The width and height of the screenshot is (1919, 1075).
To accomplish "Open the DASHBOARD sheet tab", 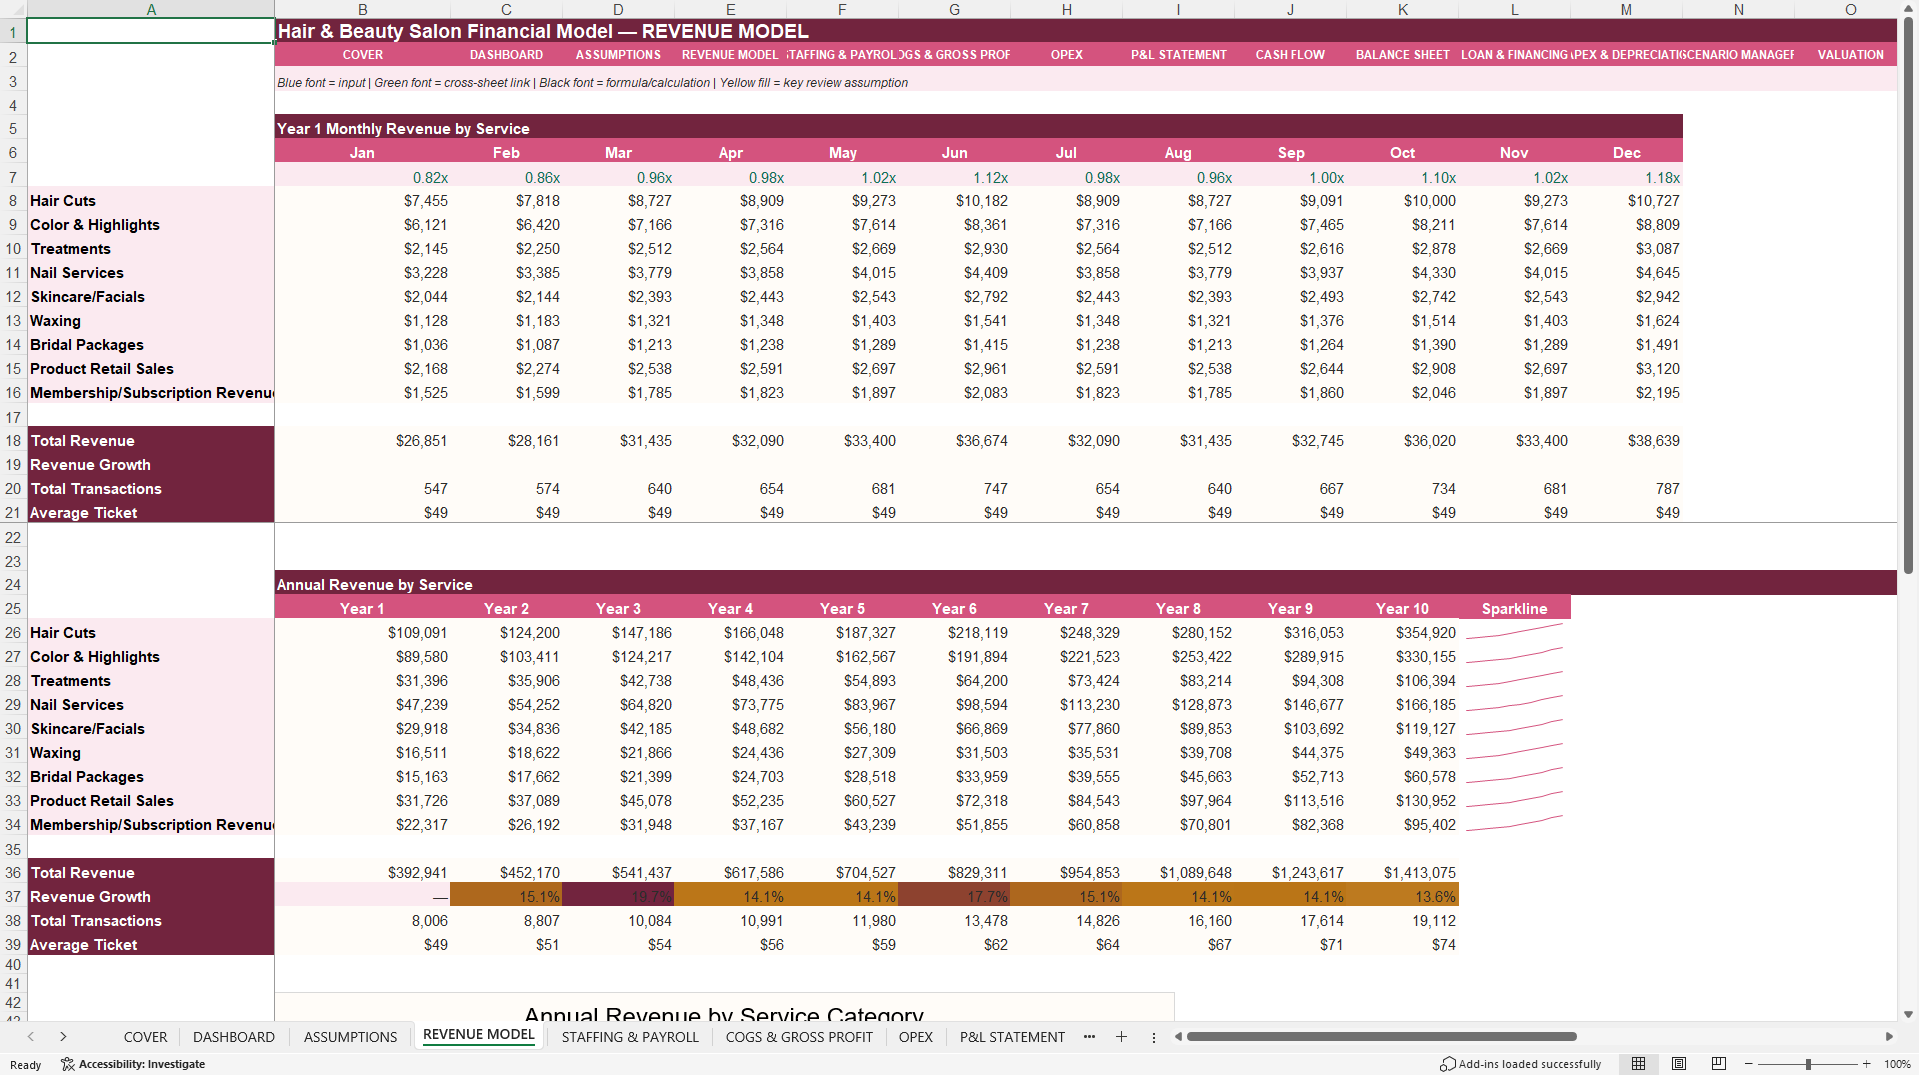I will coord(234,1037).
